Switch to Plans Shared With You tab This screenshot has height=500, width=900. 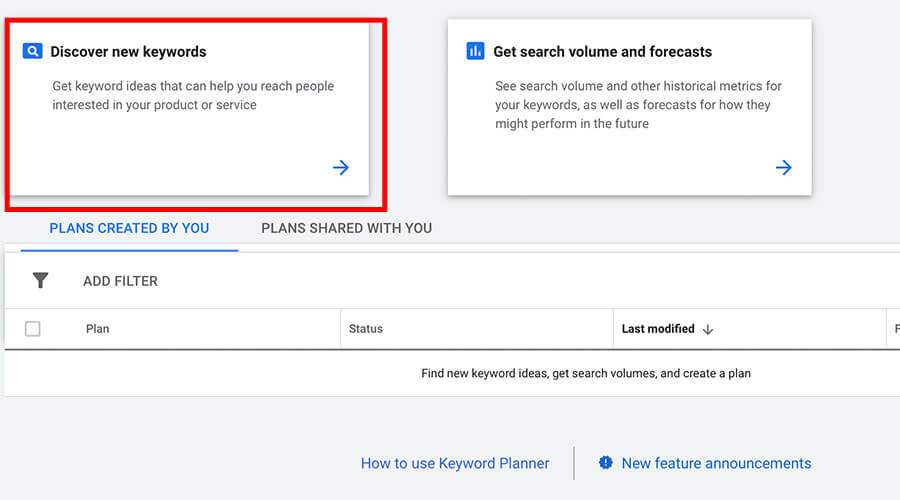[x=347, y=228]
